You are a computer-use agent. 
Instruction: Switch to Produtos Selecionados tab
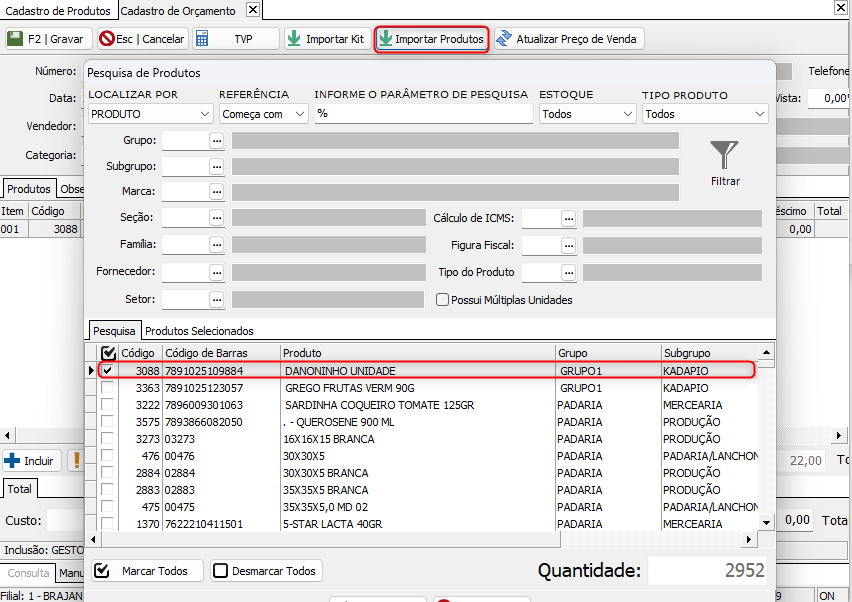(x=199, y=331)
